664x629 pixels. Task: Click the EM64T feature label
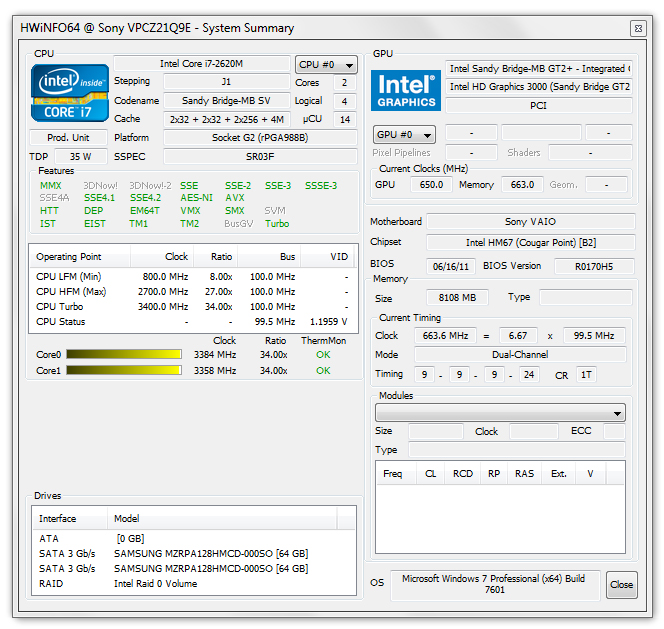pos(145,211)
